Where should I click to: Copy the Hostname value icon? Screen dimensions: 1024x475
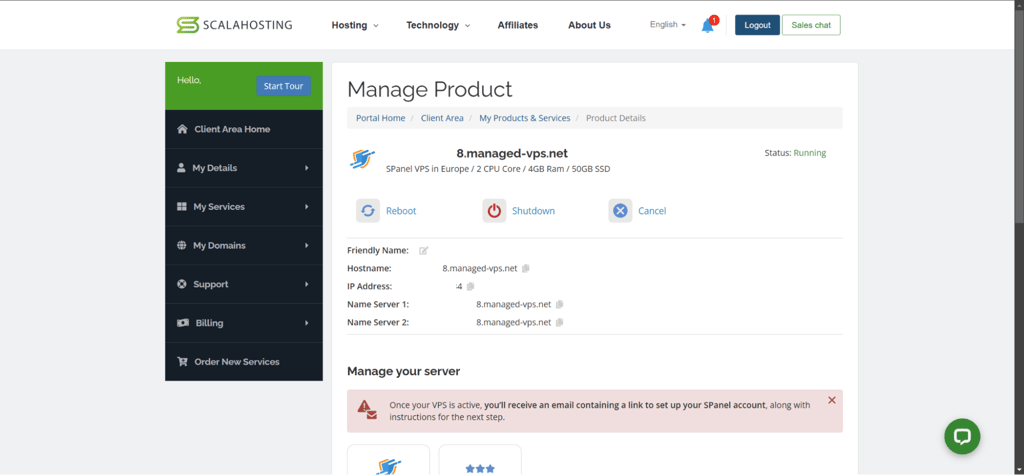[526, 269]
